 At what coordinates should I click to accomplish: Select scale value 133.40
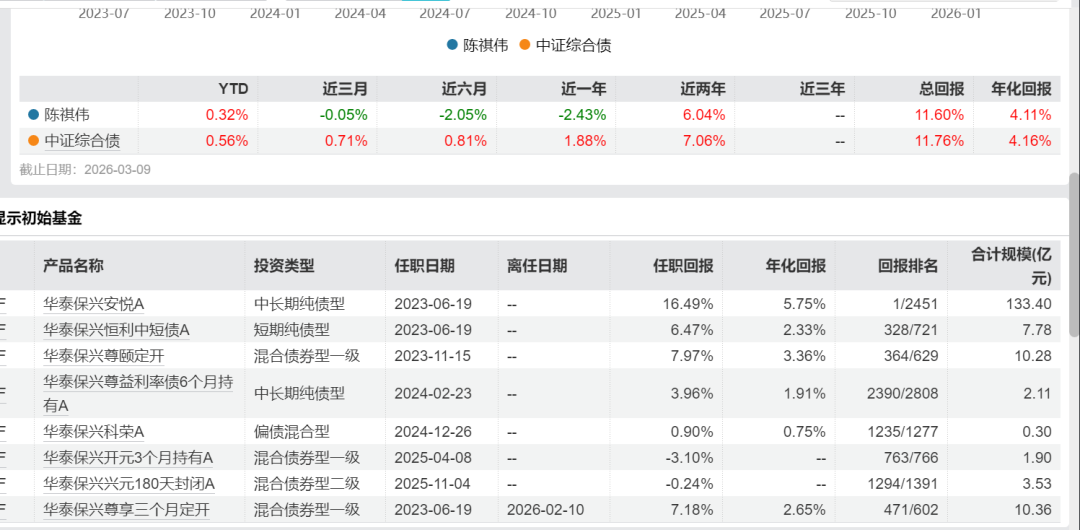tap(1031, 304)
